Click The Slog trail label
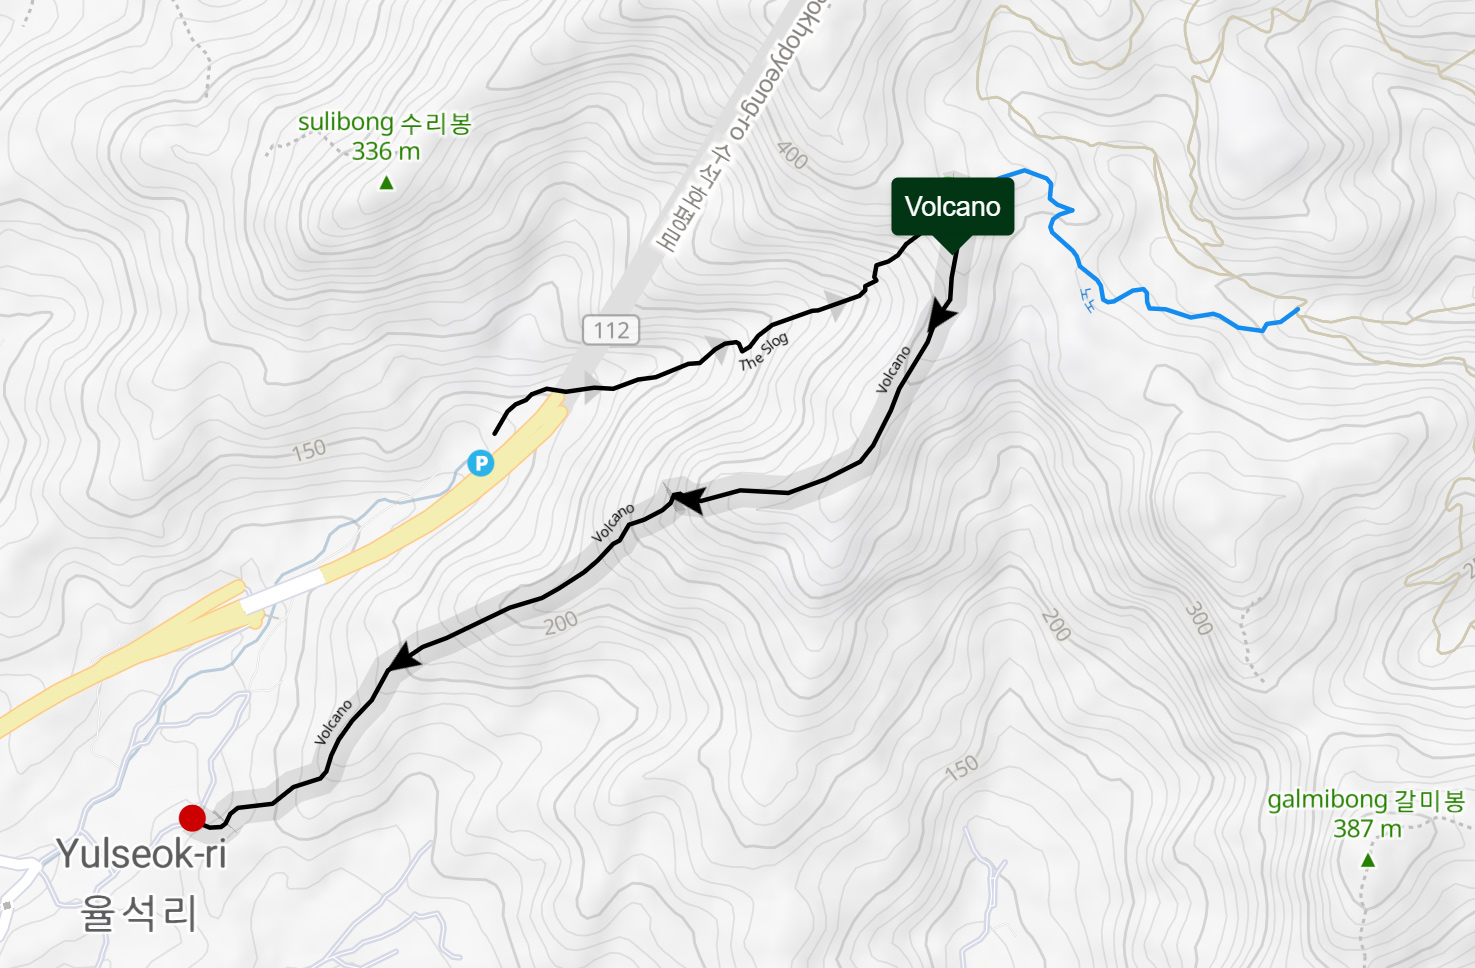 [764, 351]
